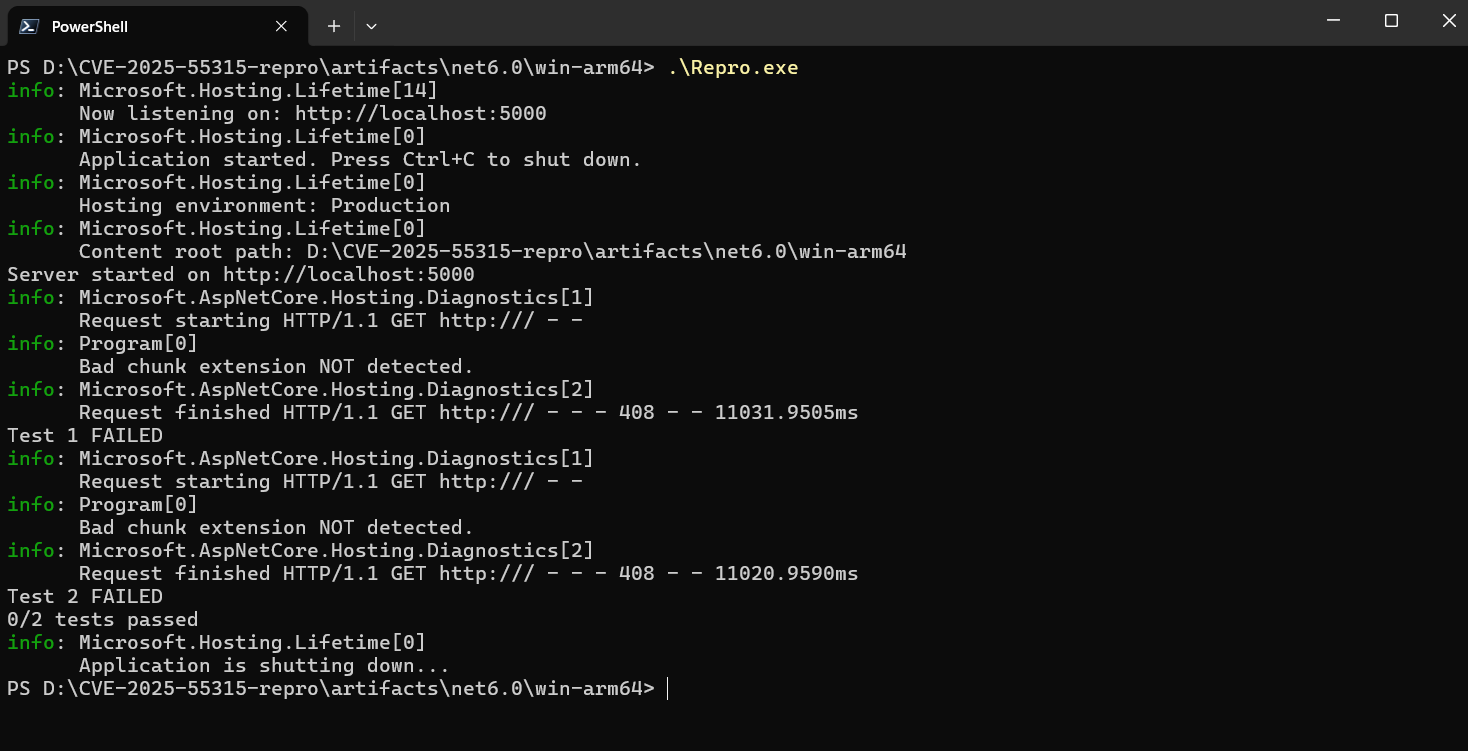Minimize the terminal window
Image resolution: width=1468 pixels, height=751 pixels.
click(x=1333, y=21)
